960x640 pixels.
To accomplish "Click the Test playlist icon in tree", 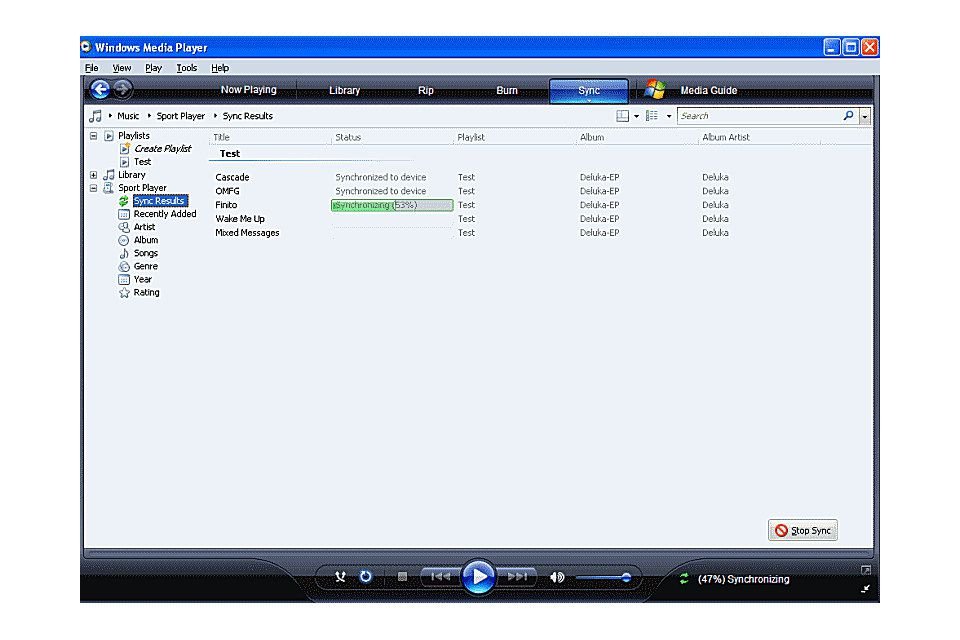I will (124, 162).
